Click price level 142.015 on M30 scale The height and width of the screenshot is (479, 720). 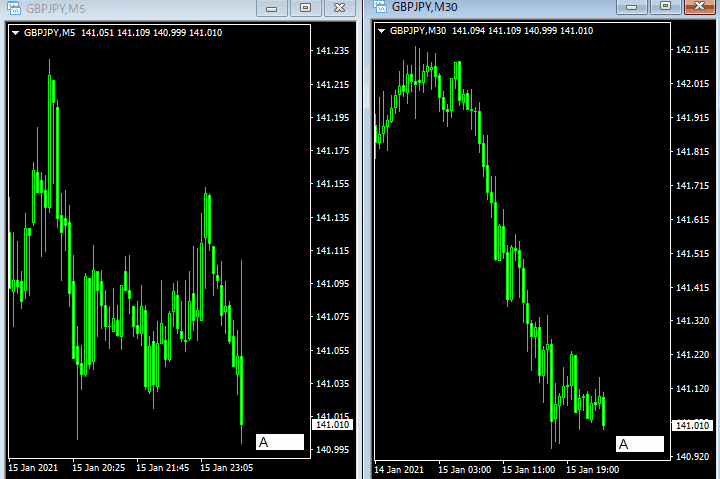pyautogui.click(x=692, y=84)
